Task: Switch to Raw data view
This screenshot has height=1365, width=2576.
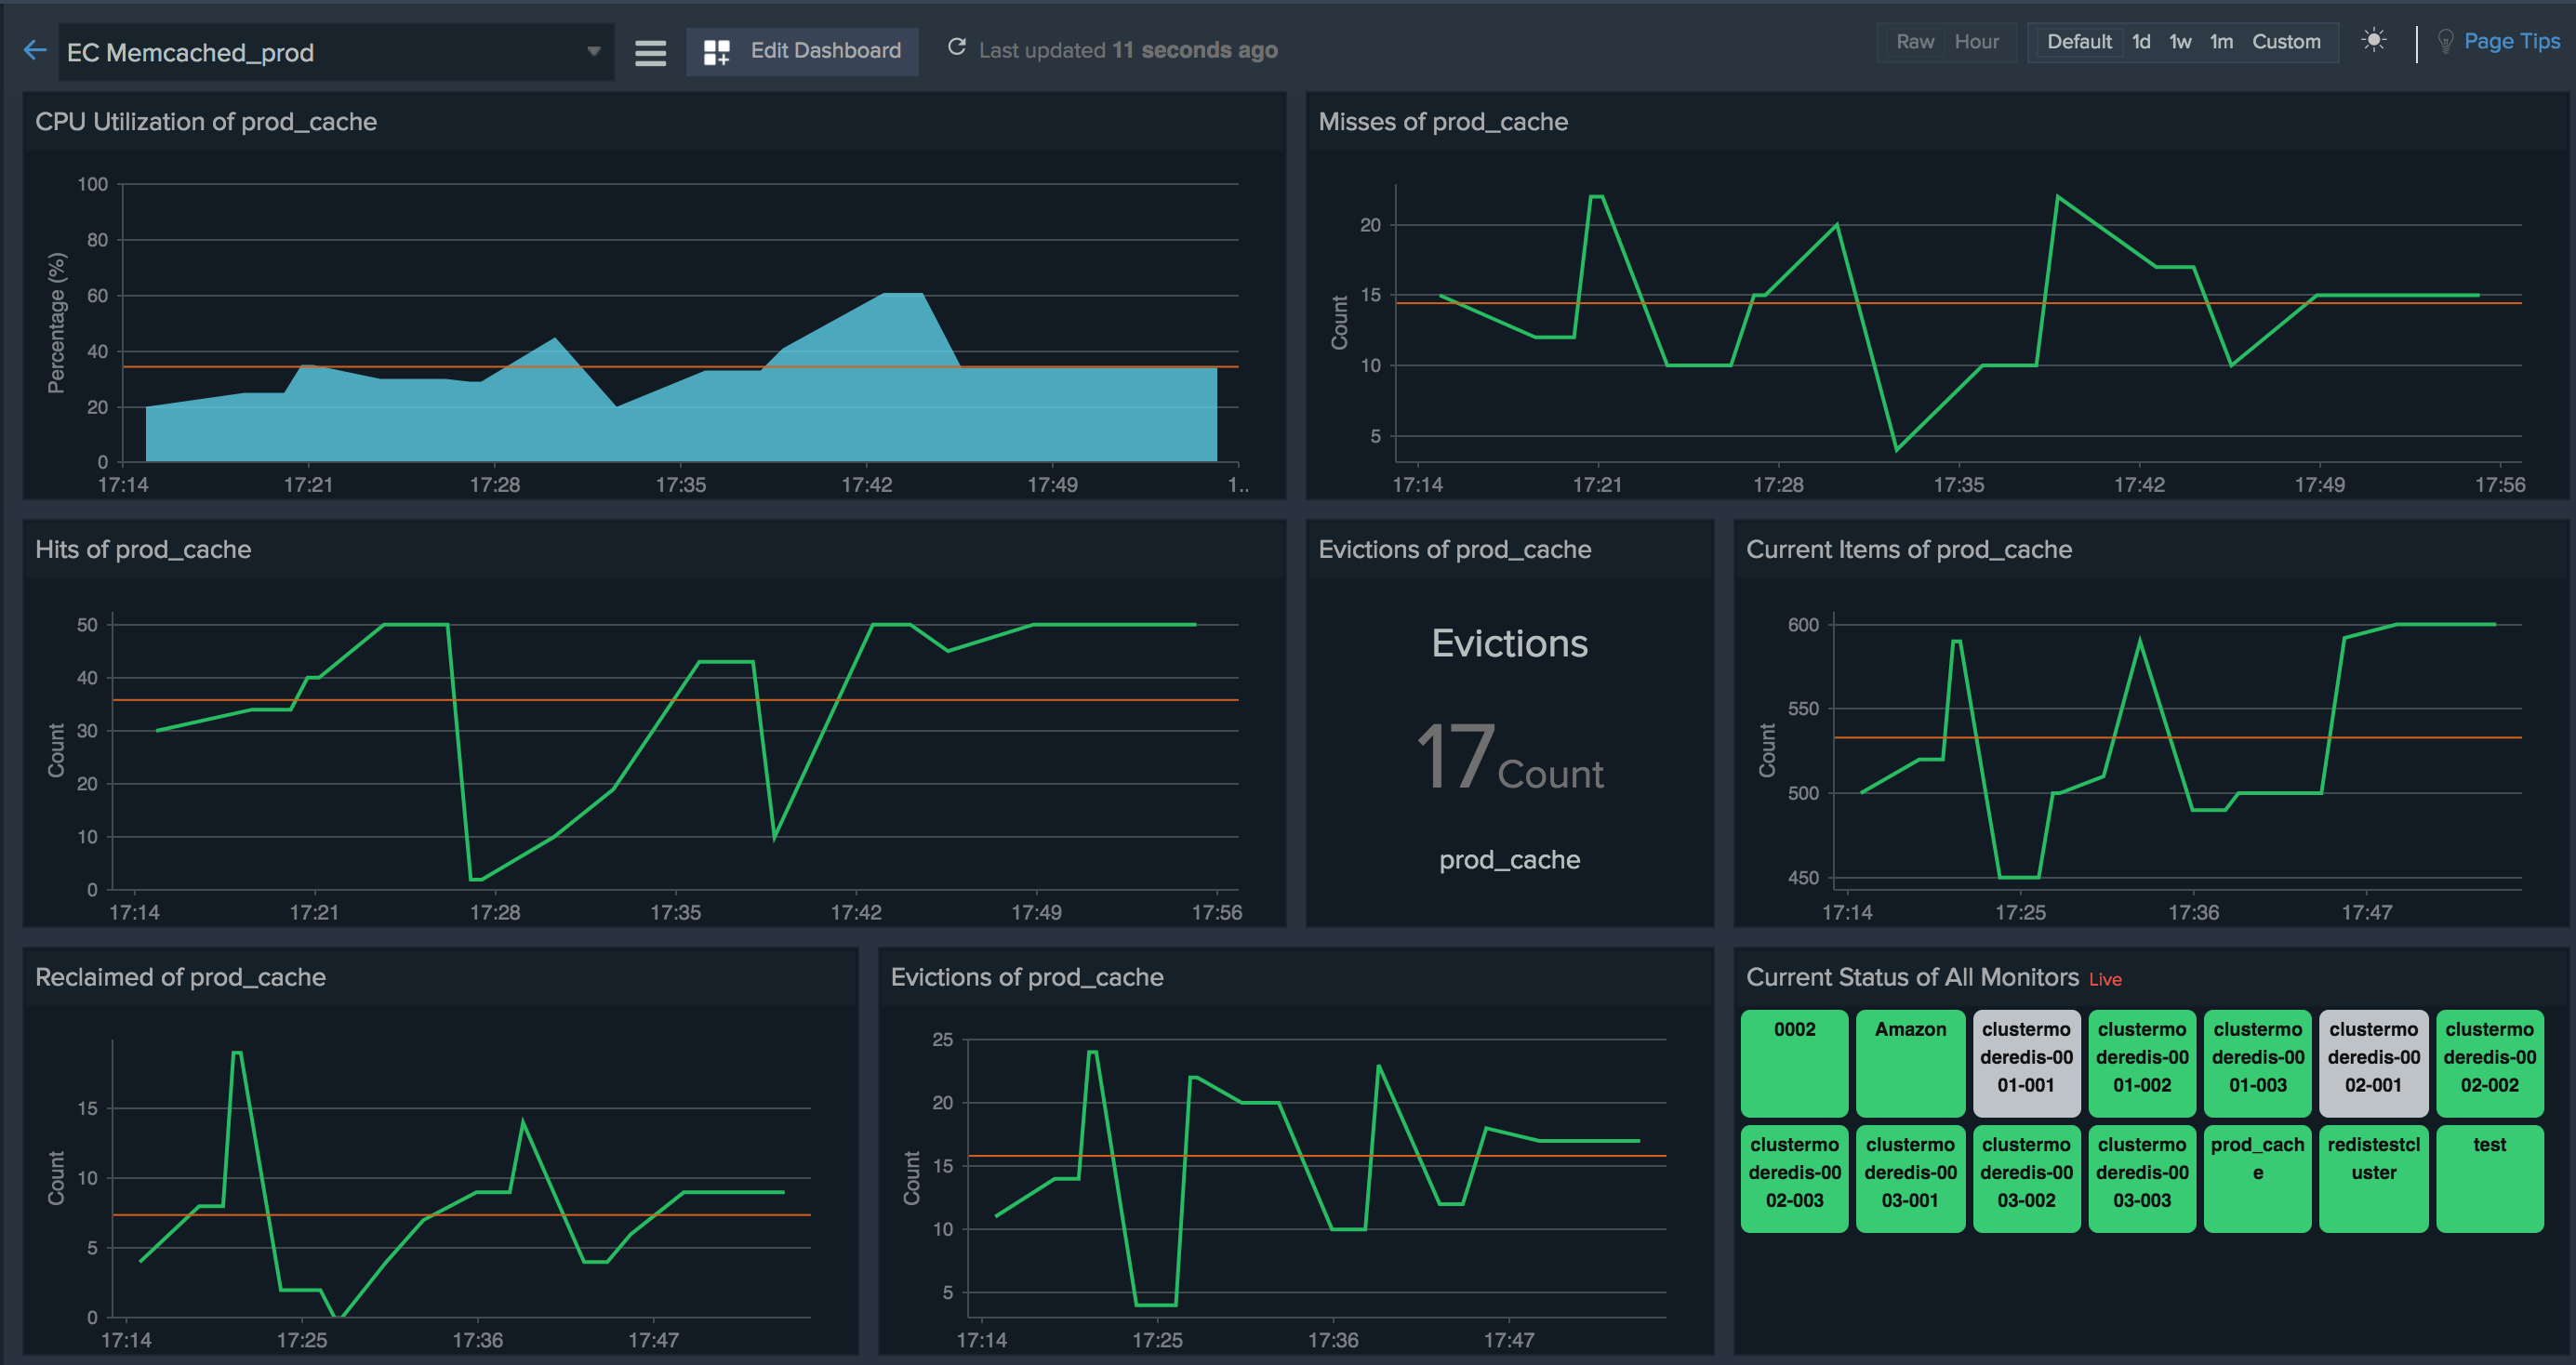Action: [x=1914, y=42]
